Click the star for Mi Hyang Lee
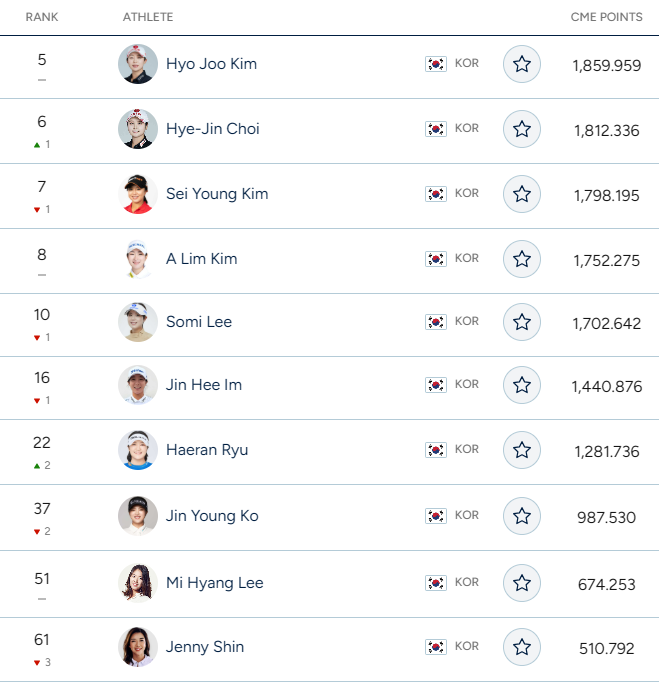 coord(521,582)
